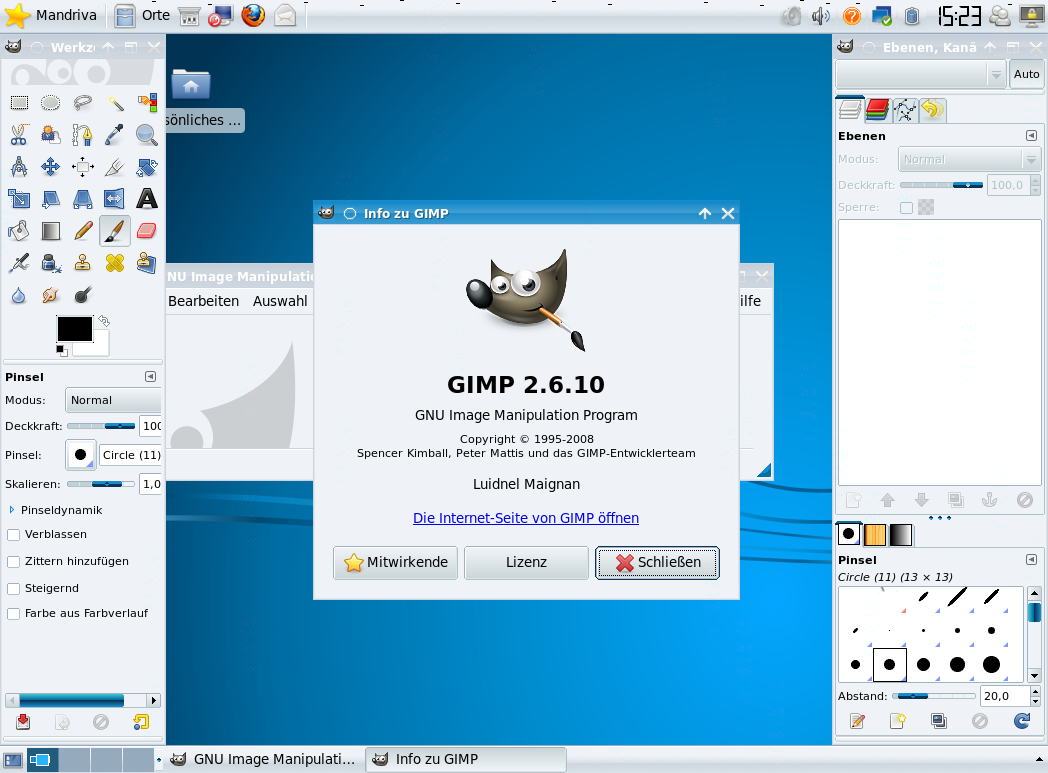
Task: Open the Modus dropdown in tool options
Action: coord(113,400)
